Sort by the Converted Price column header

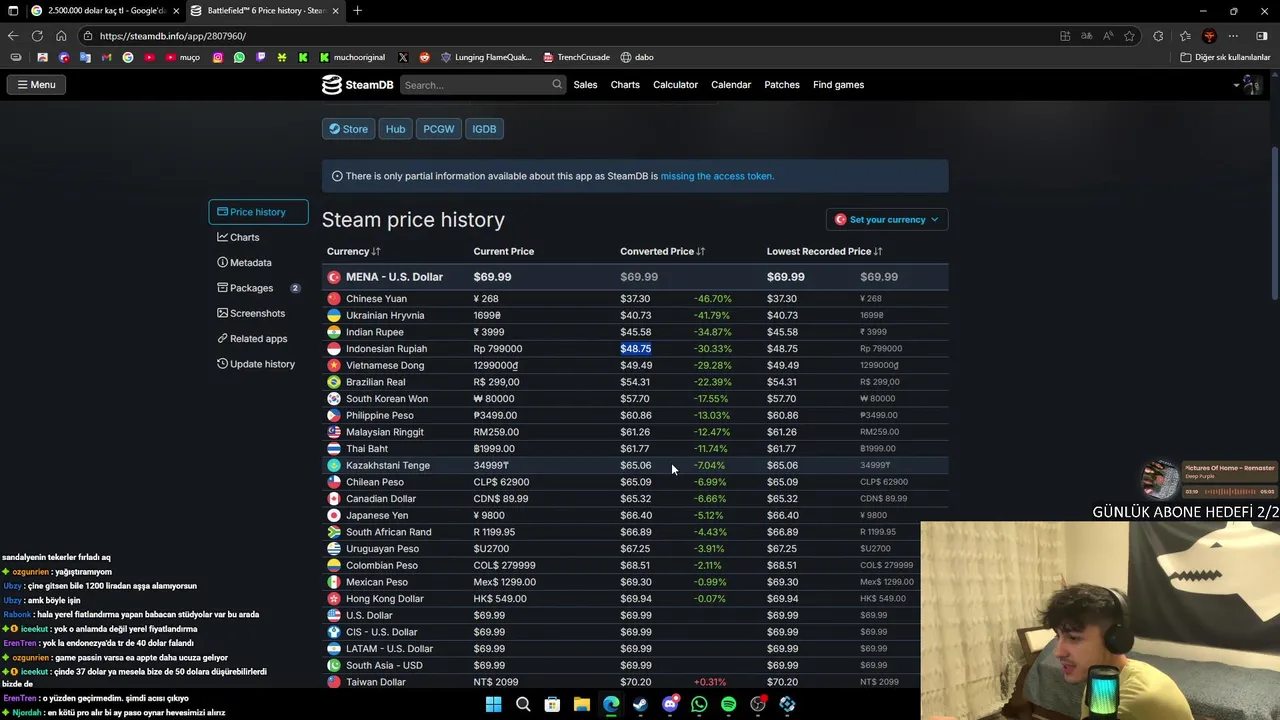(x=662, y=251)
